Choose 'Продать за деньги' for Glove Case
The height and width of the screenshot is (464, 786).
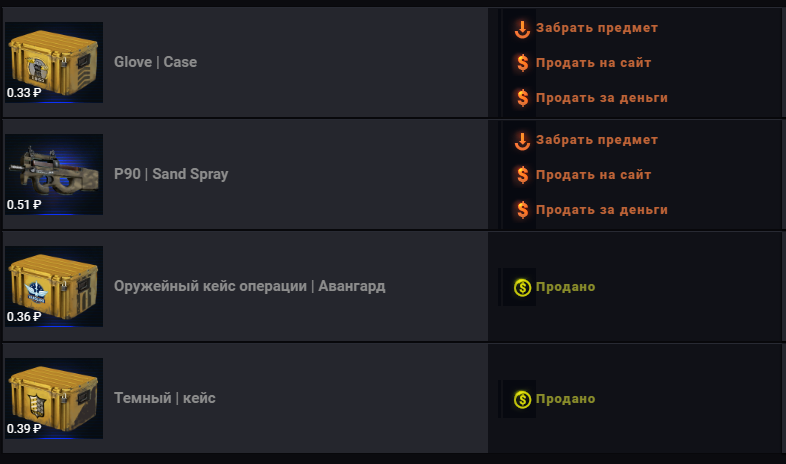602,98
